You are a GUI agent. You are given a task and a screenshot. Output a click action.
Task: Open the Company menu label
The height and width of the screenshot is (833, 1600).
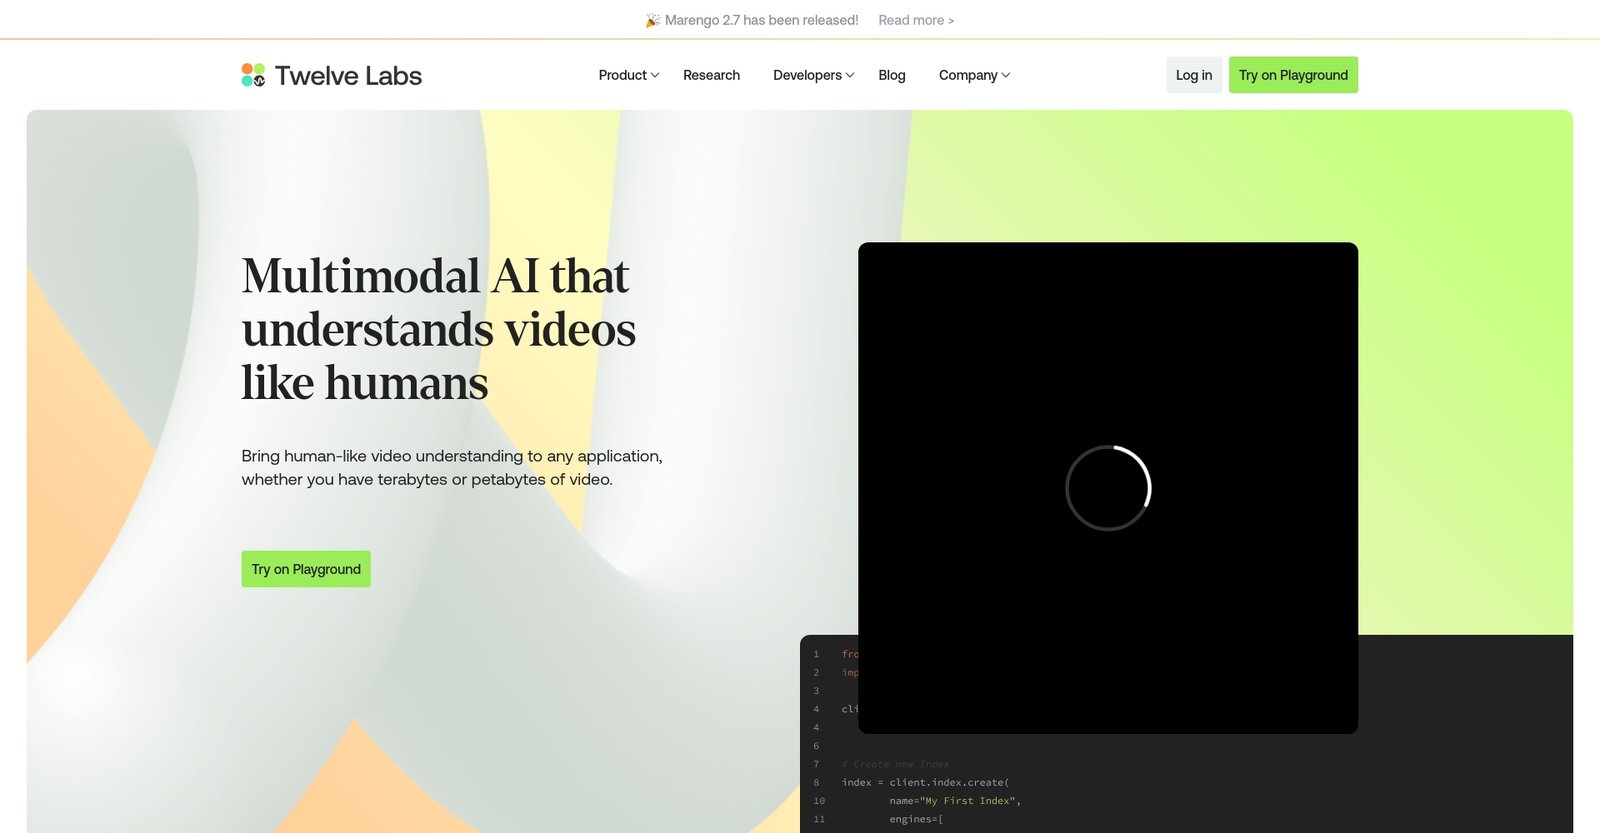[x=967, y=75]
